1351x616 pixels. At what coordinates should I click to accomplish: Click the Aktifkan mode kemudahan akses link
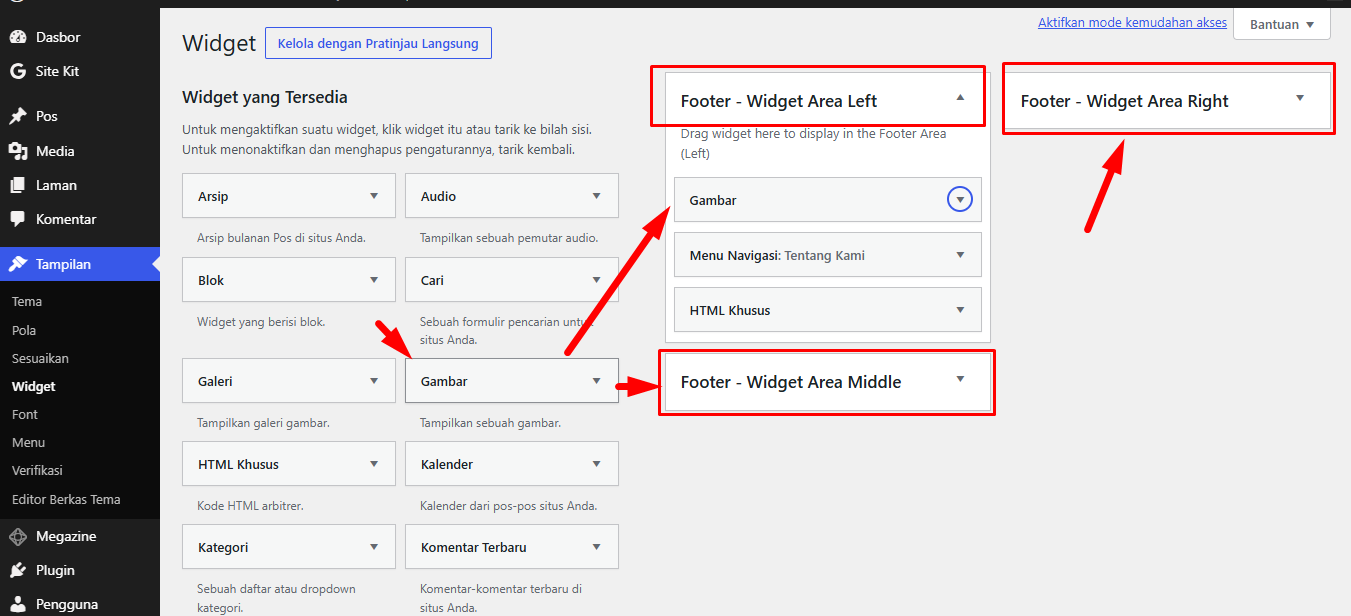(x=1132, y=22)
